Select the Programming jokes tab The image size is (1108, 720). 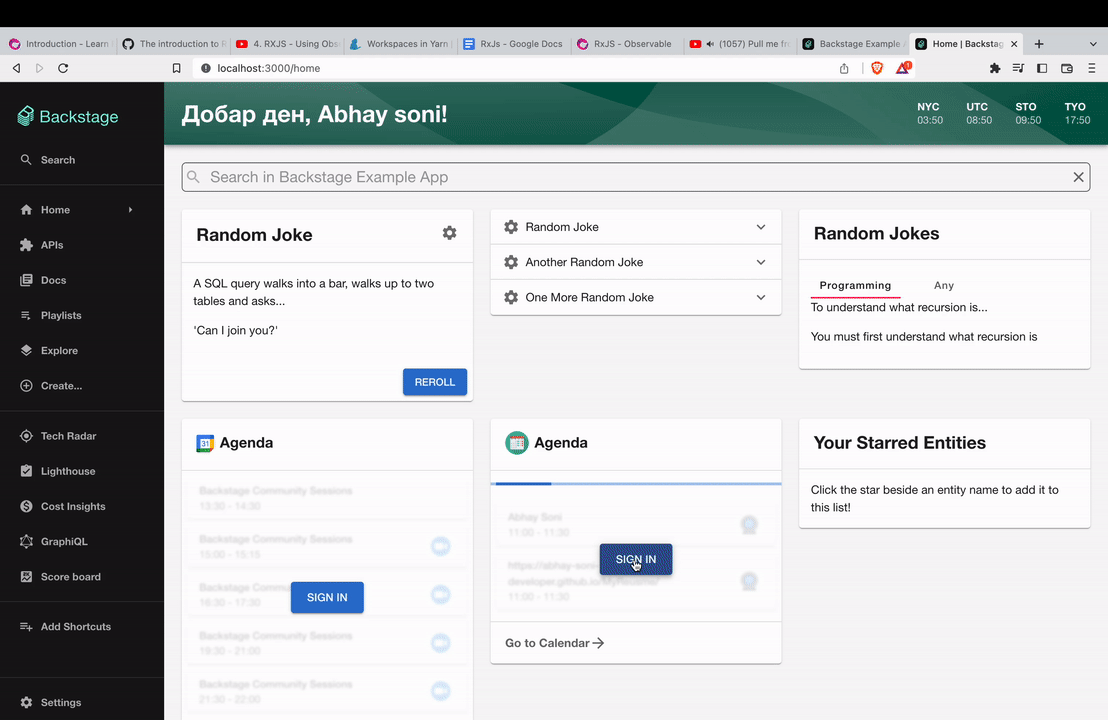tap(855, 285)
